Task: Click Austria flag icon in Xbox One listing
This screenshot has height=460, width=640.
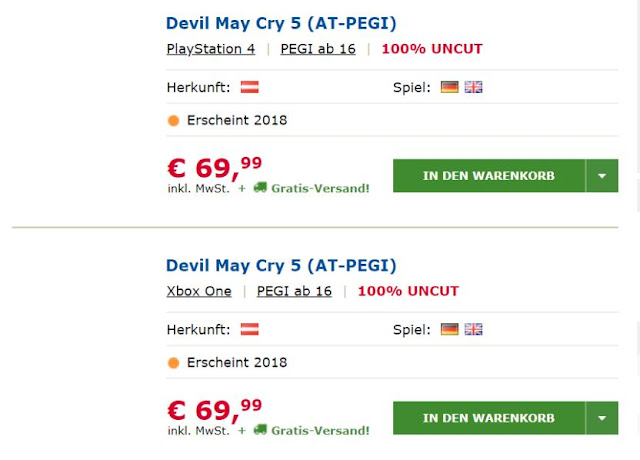Action: coord(250,329)
